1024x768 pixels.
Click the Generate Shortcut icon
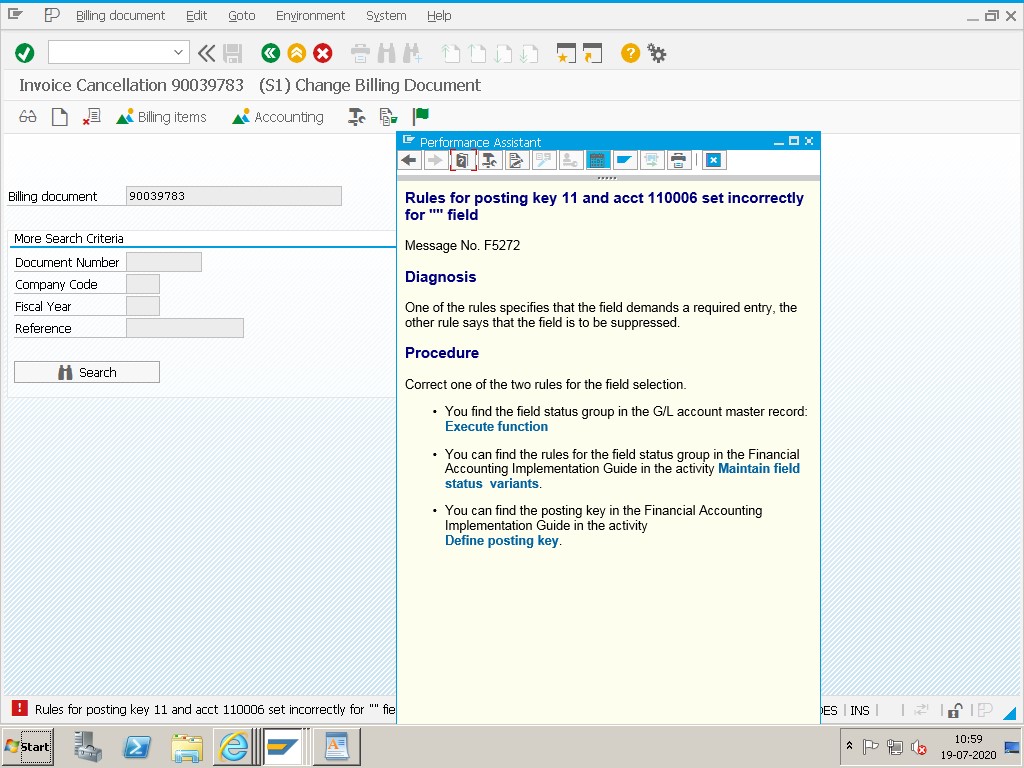(592, 53)
